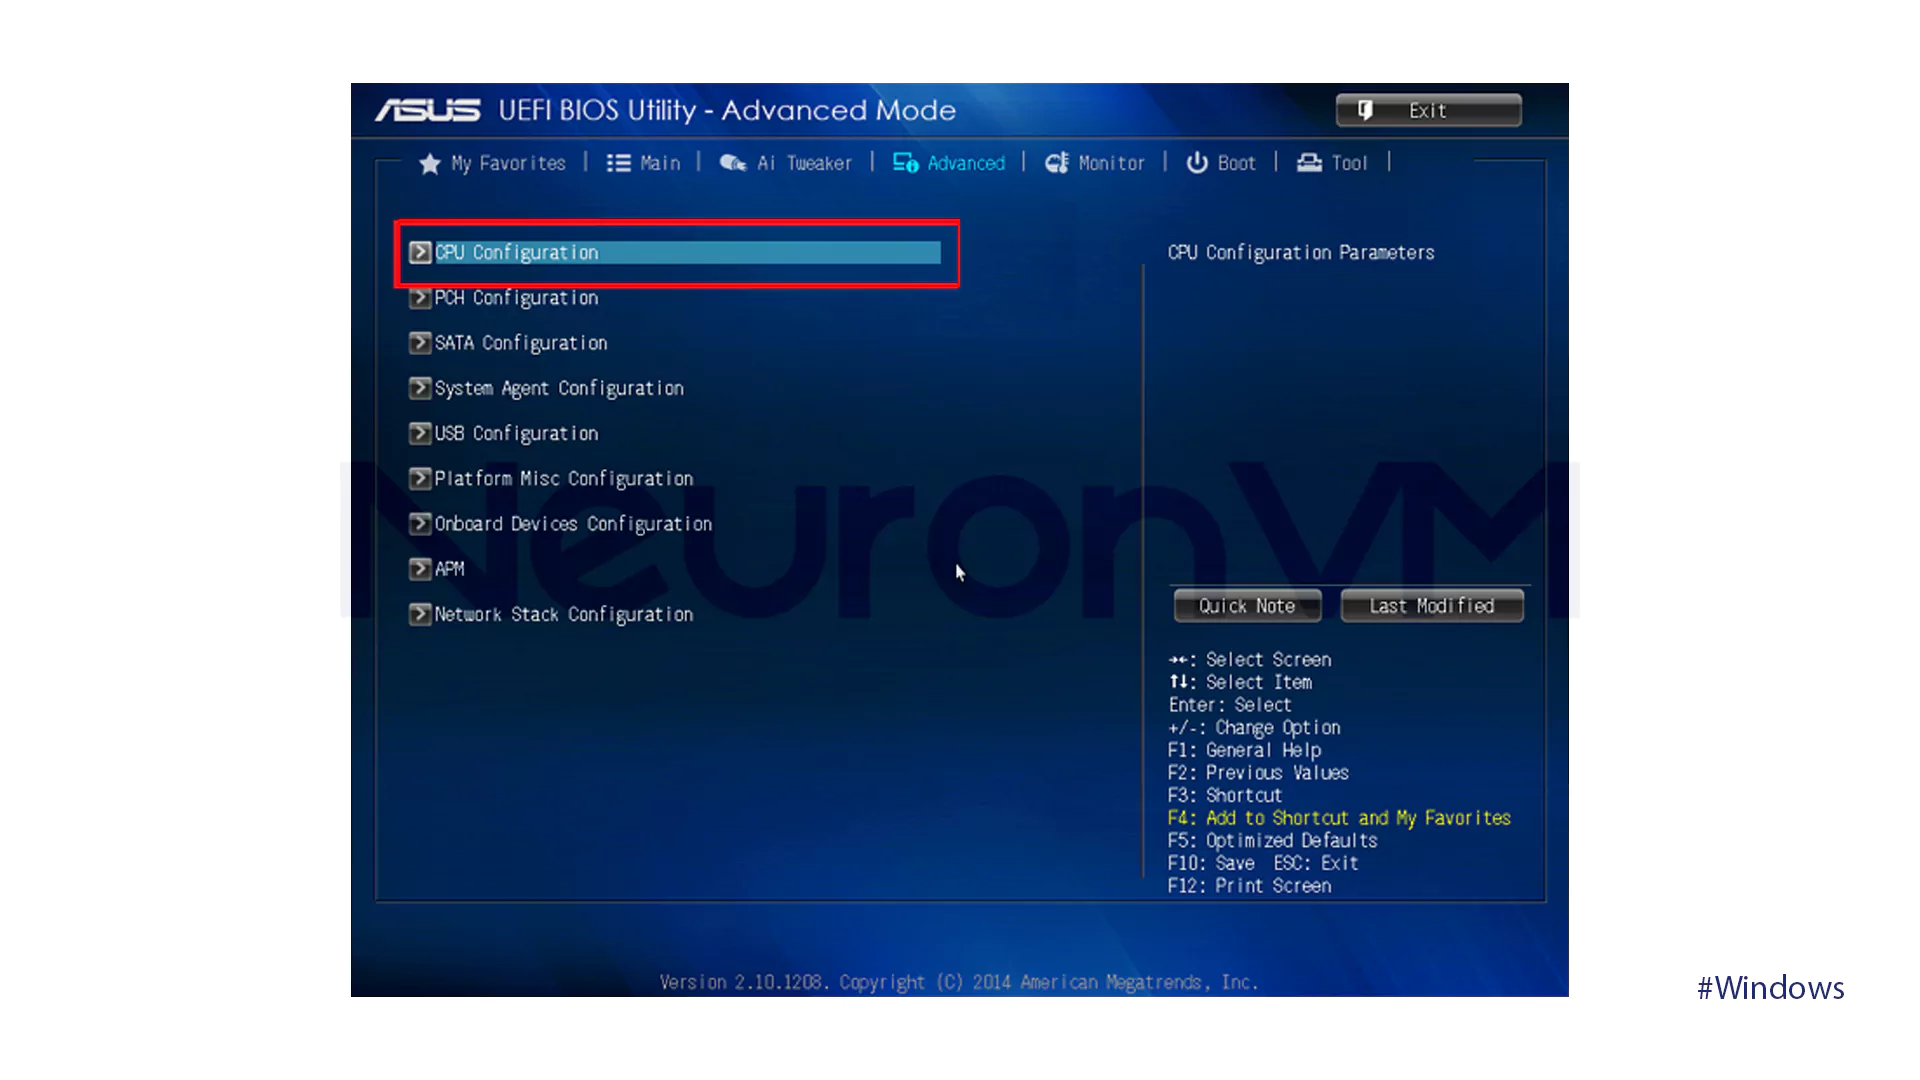Select CPU Configuration entry
This screenshot has width=1920, height=1080.
click(x=675, y=252)
